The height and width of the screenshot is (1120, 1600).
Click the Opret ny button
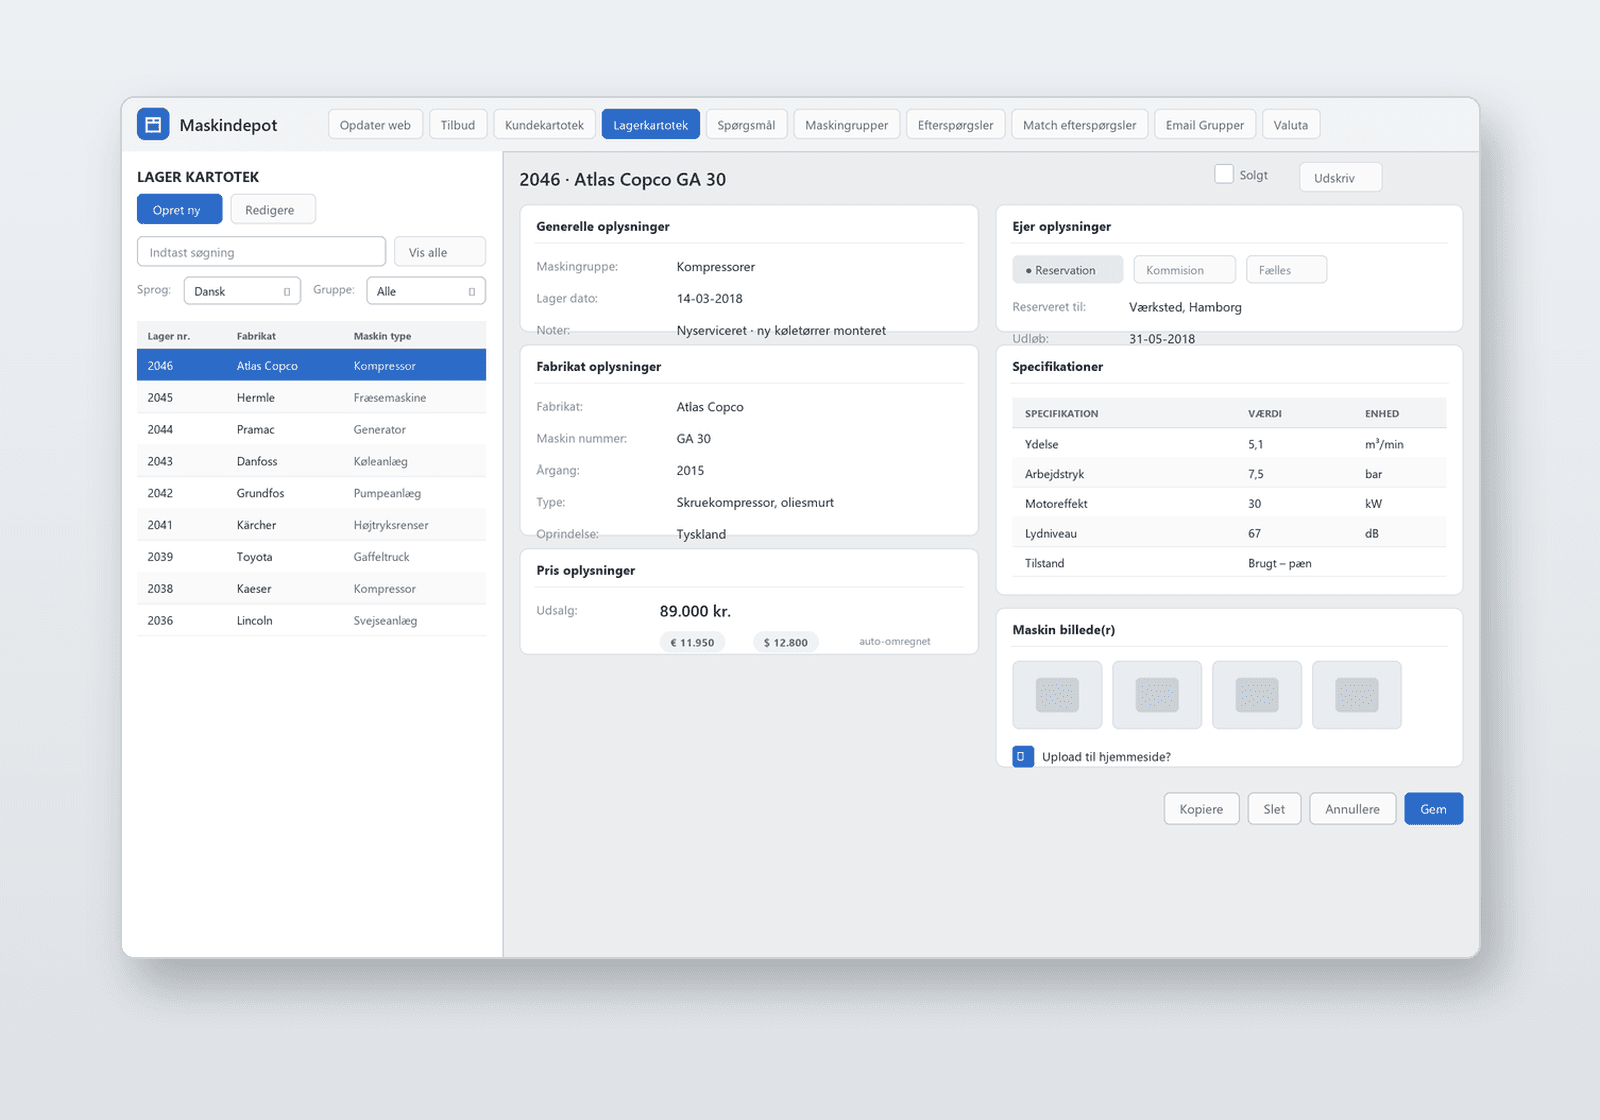[x=179, y=210]
